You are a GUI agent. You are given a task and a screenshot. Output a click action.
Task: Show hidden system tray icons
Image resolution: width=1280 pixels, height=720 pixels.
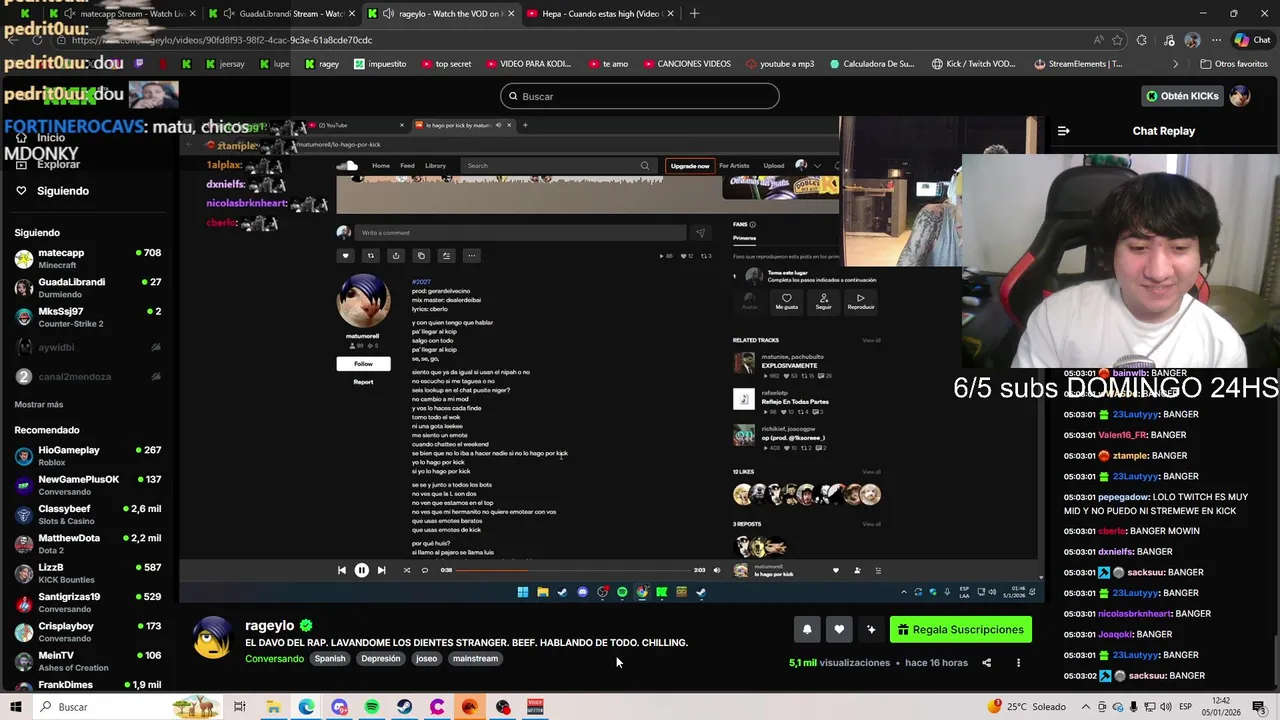(1087, 707)
